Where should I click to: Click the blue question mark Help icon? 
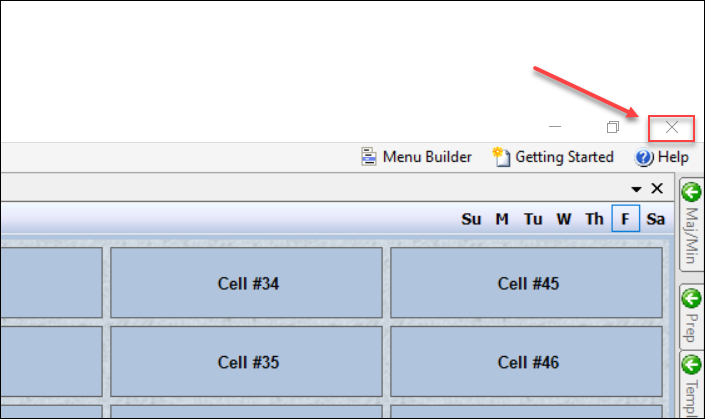coord(644,157)
